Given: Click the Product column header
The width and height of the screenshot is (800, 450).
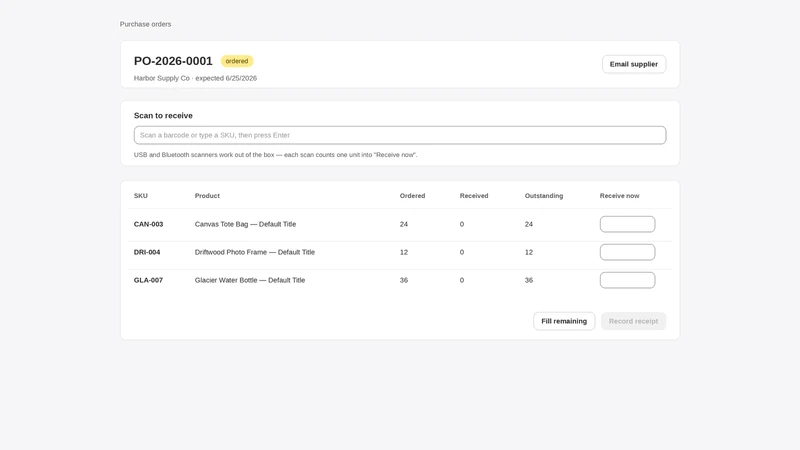Looking at the screenshot, I should (x=207, y=195).
